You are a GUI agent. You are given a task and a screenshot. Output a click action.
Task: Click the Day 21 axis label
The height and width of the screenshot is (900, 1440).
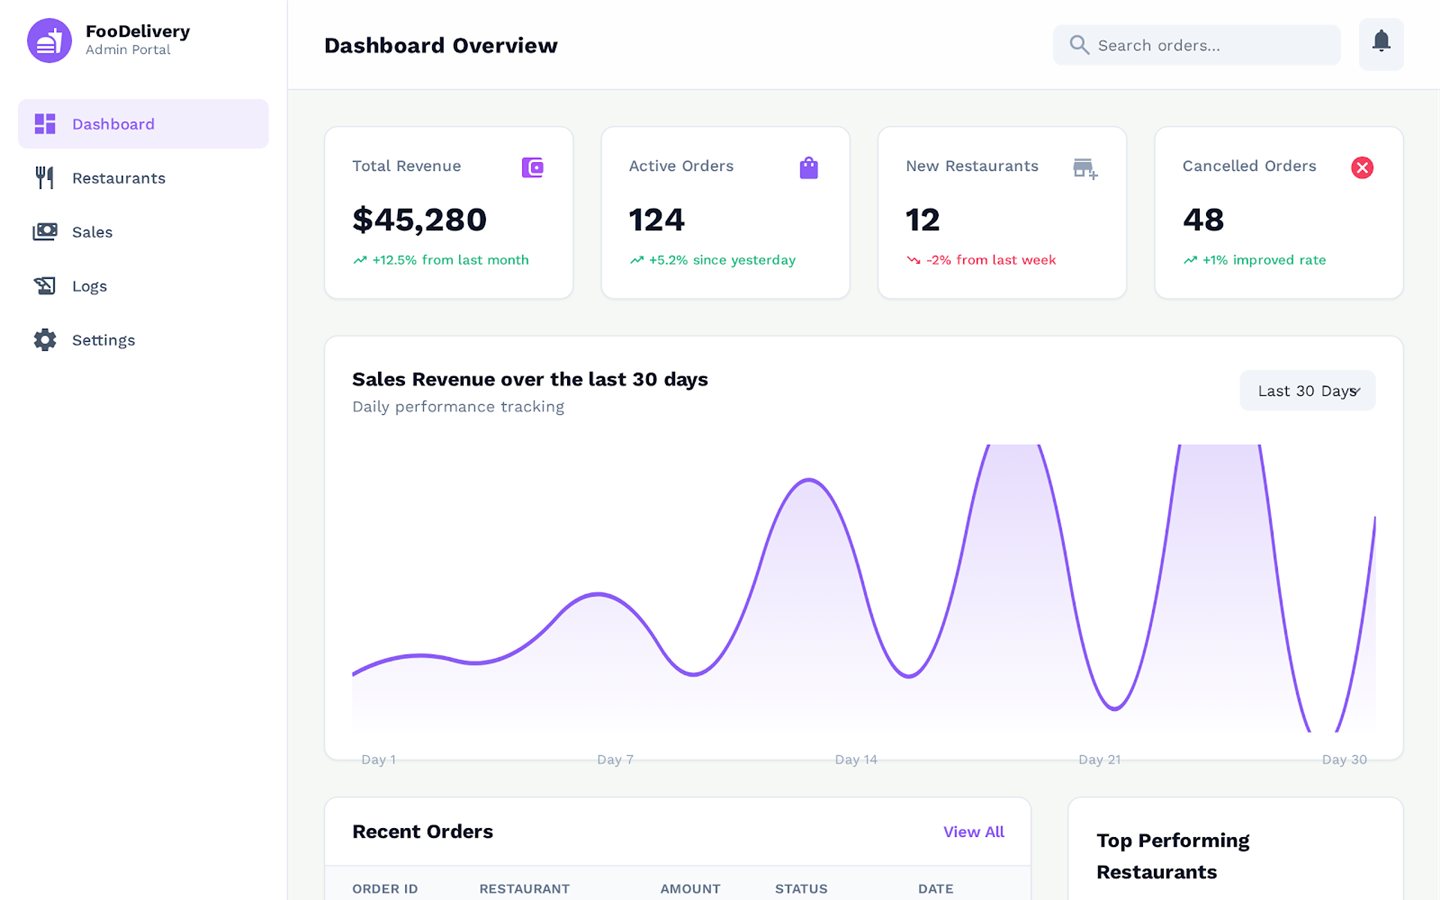click(1099, 760)
